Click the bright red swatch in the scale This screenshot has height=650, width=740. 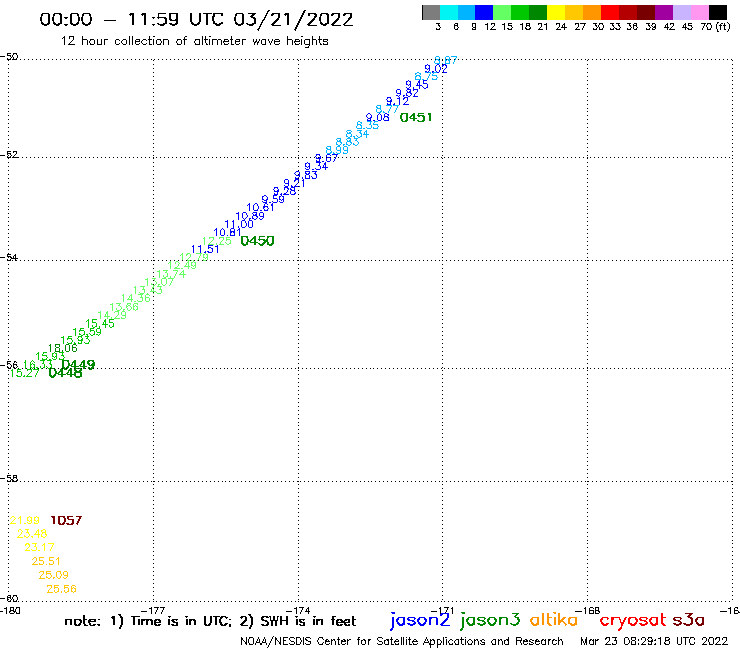click(x=610, y=12)
